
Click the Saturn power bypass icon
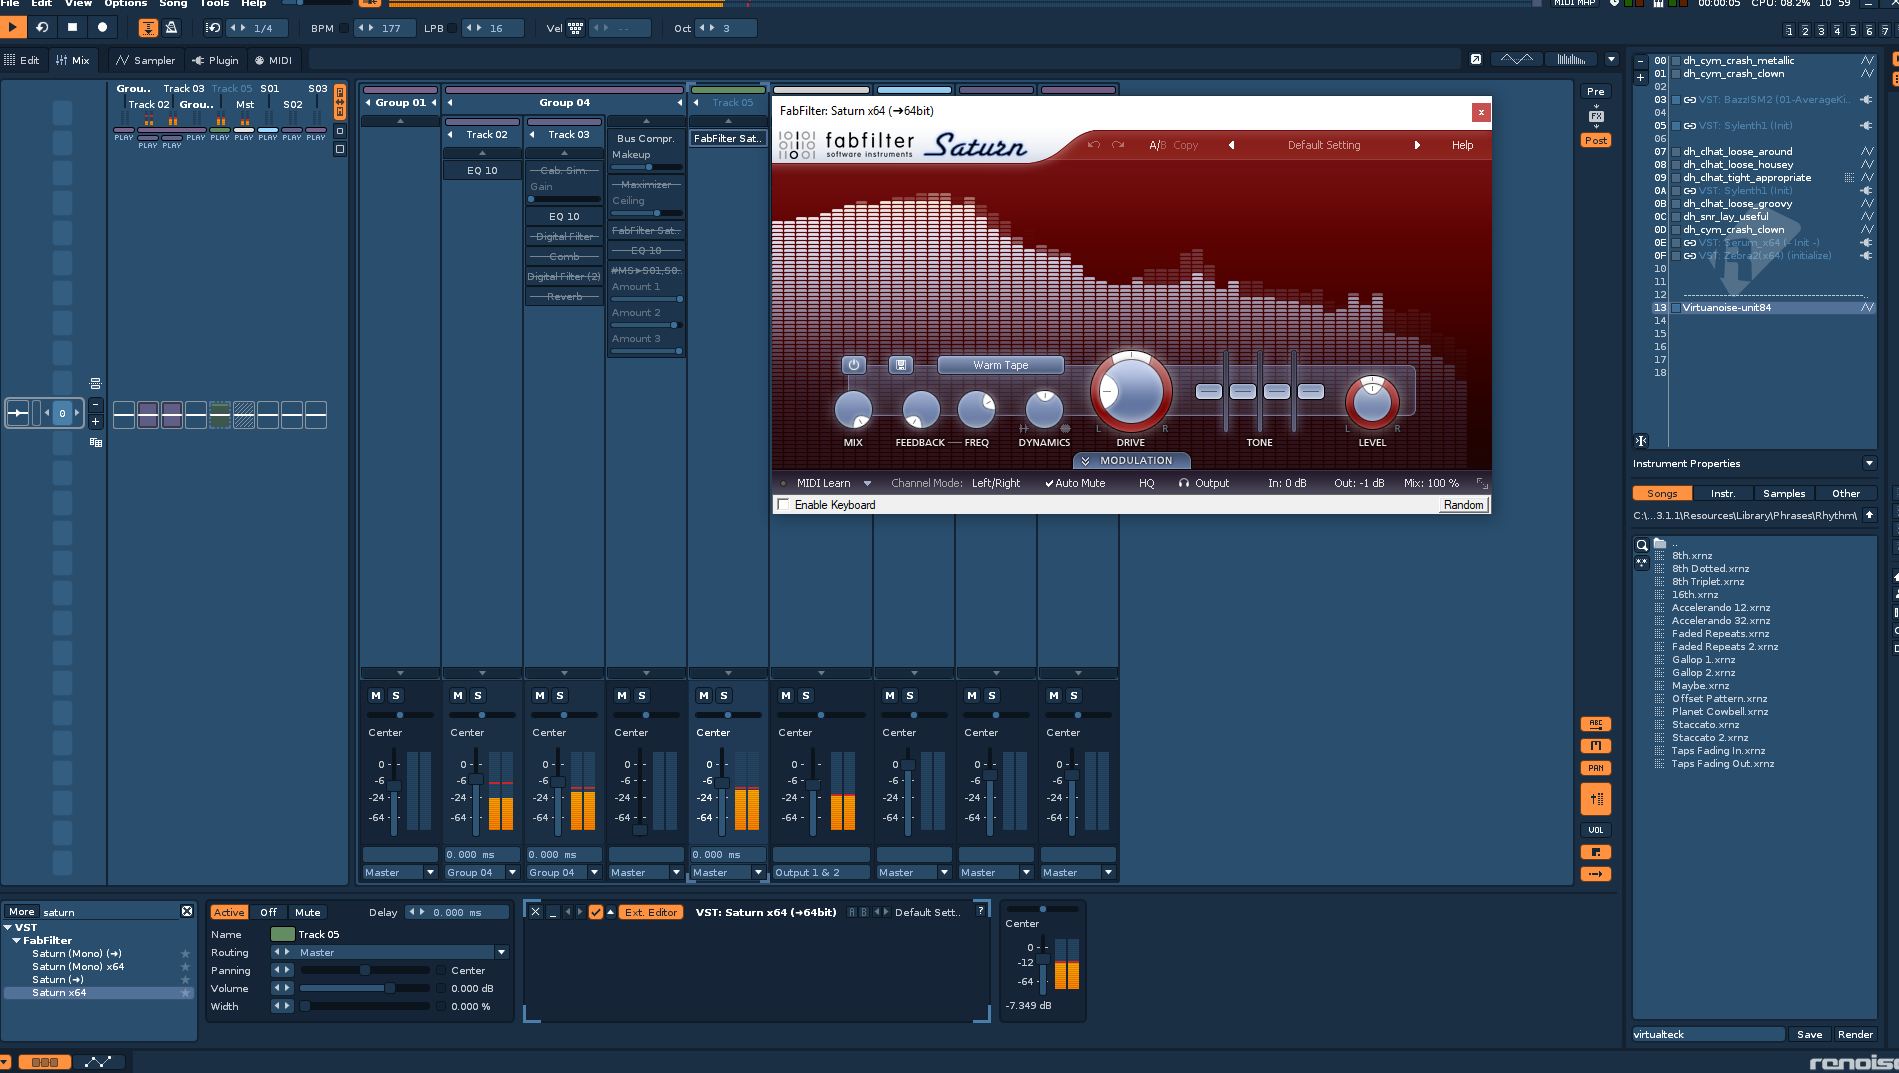coord(854,365)
